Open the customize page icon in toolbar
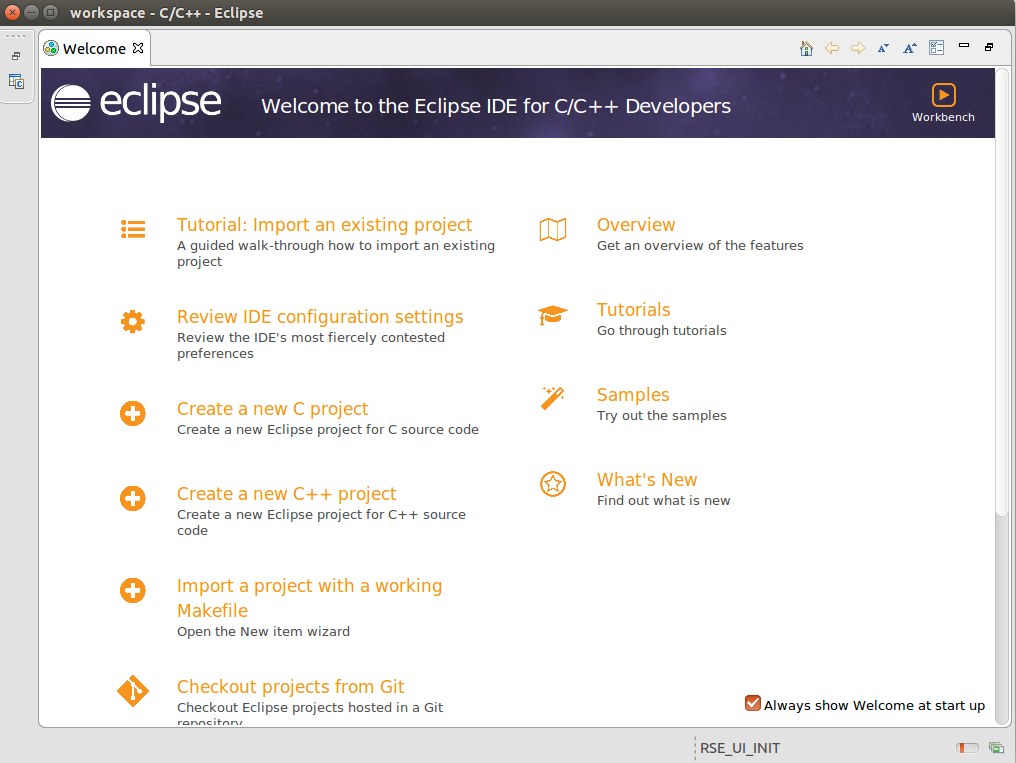 (936, 47)
